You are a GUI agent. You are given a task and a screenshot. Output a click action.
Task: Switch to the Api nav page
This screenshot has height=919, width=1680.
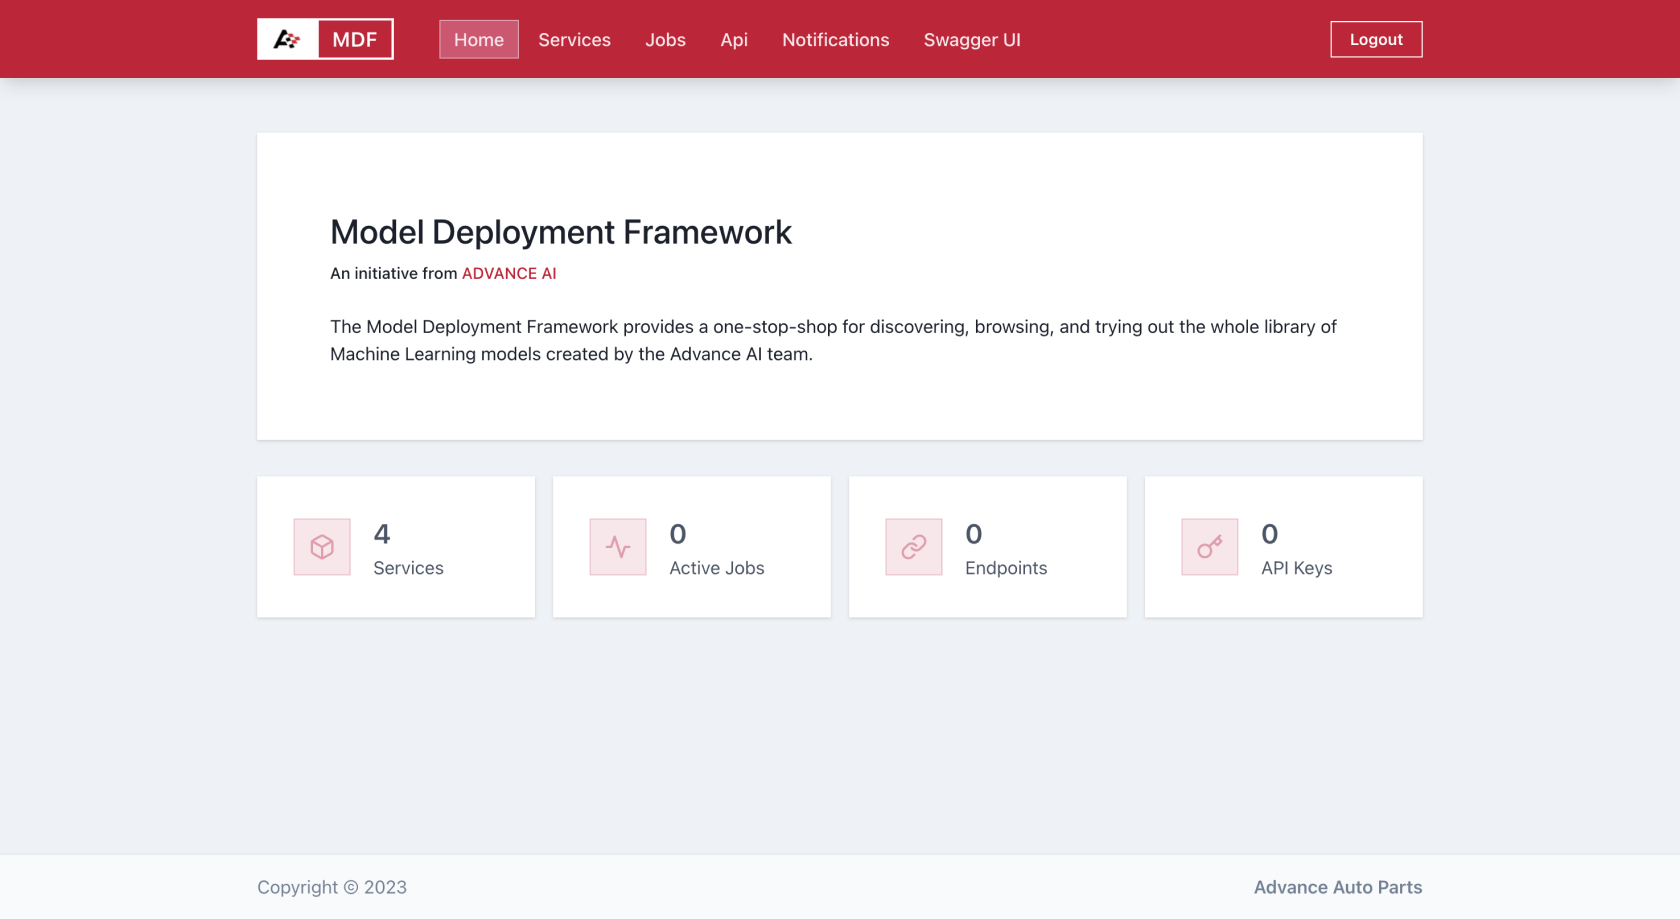(734, 39)
